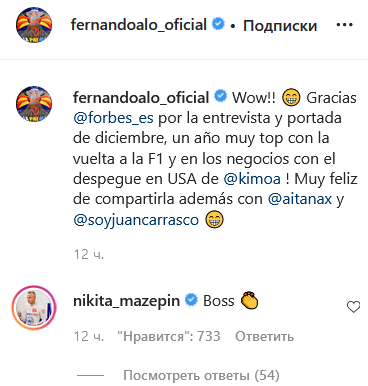Image resolution: width=368 pixels, height=386 pixels.
Task: Click fernandoalo_oficial username in header
Action: pyautogui.click(x=139, y=25)
